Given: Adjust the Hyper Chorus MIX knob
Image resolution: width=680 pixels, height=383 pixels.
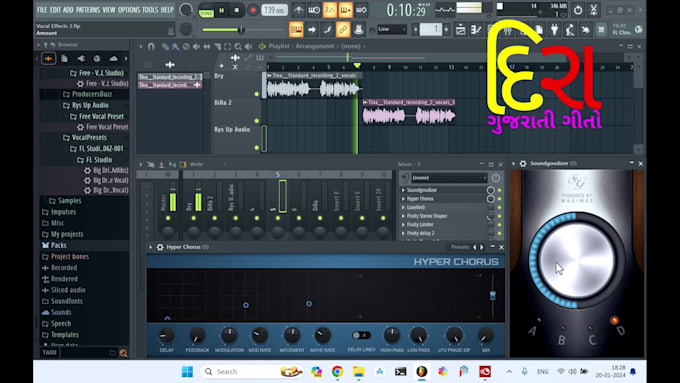Looking at the screenshot, I should click(x=485, y=336).
